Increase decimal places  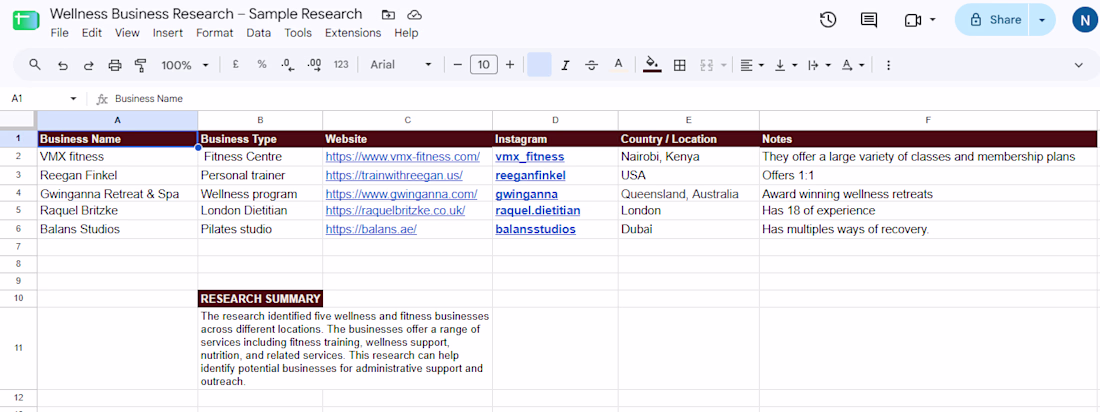tap(314, 65)
